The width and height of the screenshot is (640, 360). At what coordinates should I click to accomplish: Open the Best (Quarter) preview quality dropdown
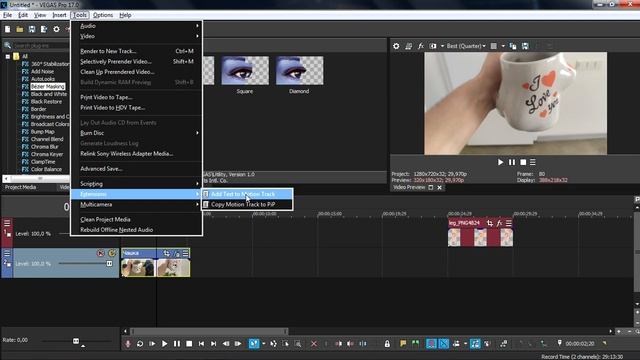point(466,46)
